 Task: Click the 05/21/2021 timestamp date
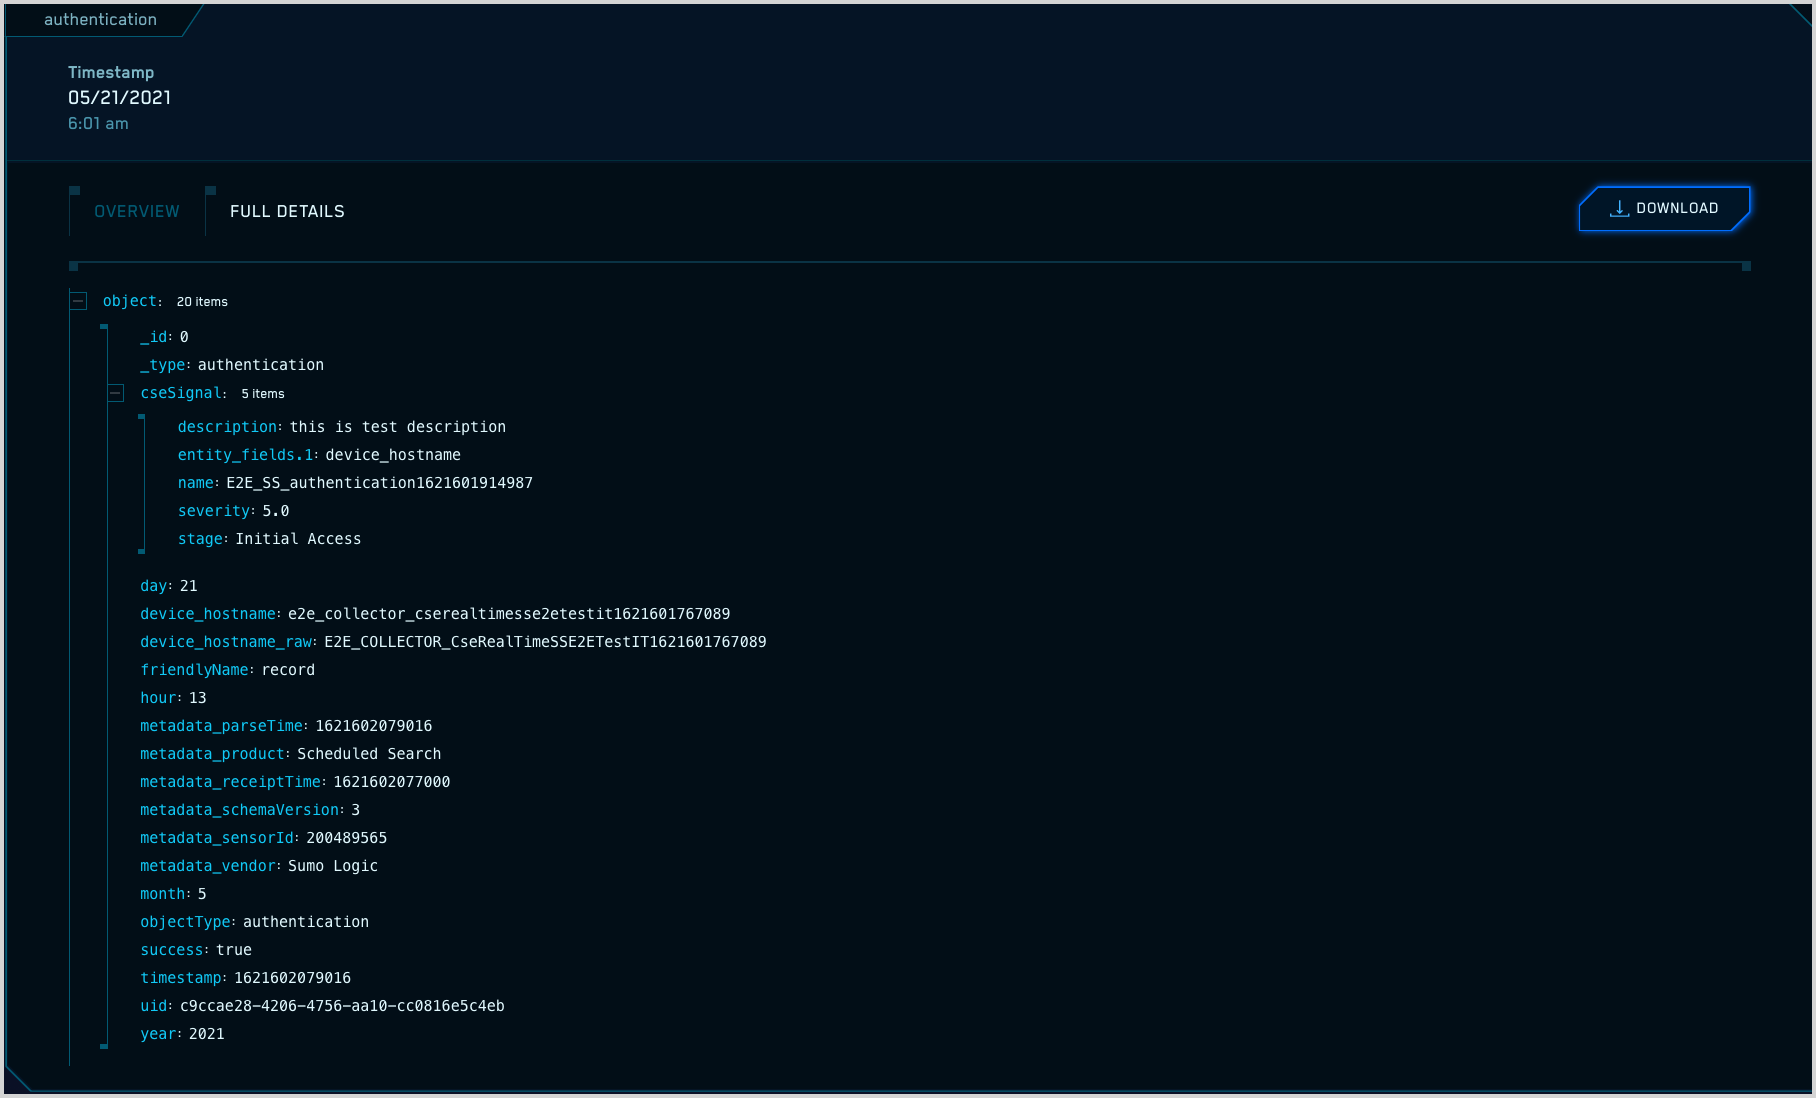119,98
